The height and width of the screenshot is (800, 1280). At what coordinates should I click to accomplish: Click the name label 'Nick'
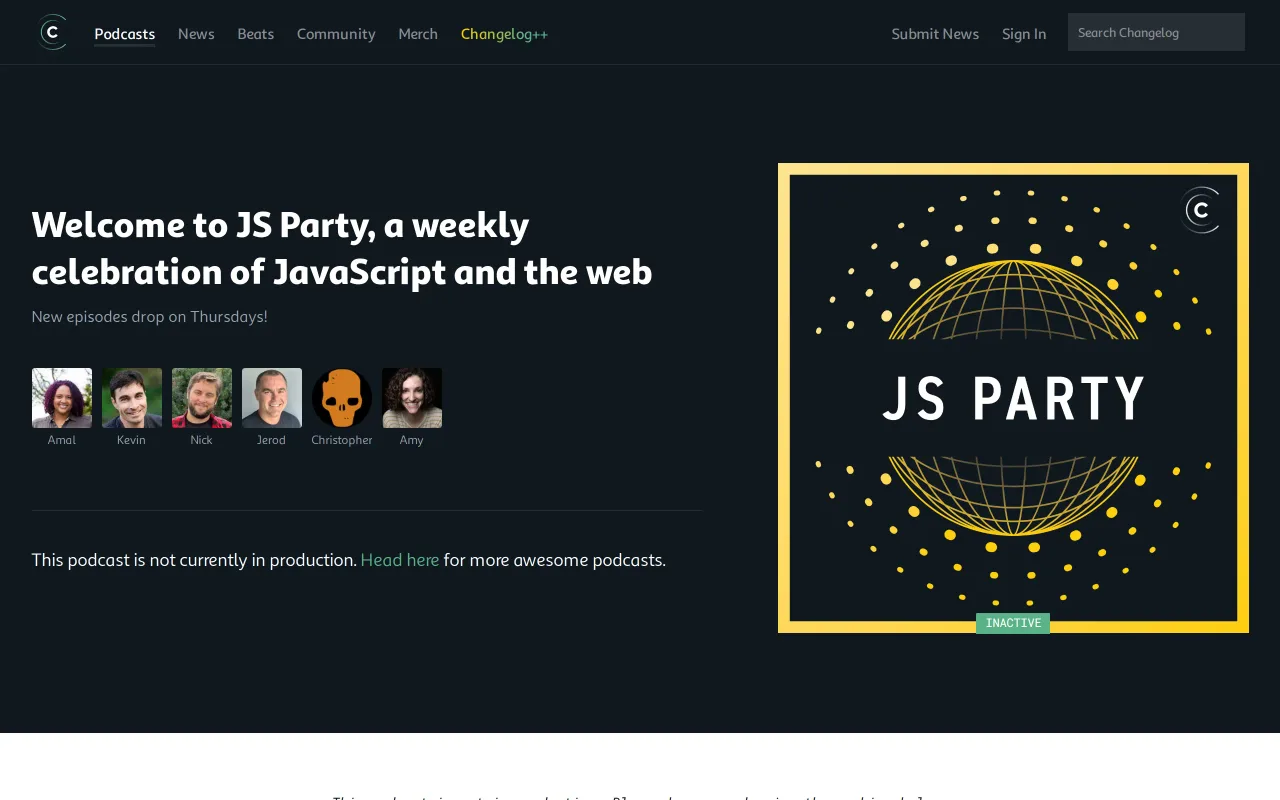point(201,440)
